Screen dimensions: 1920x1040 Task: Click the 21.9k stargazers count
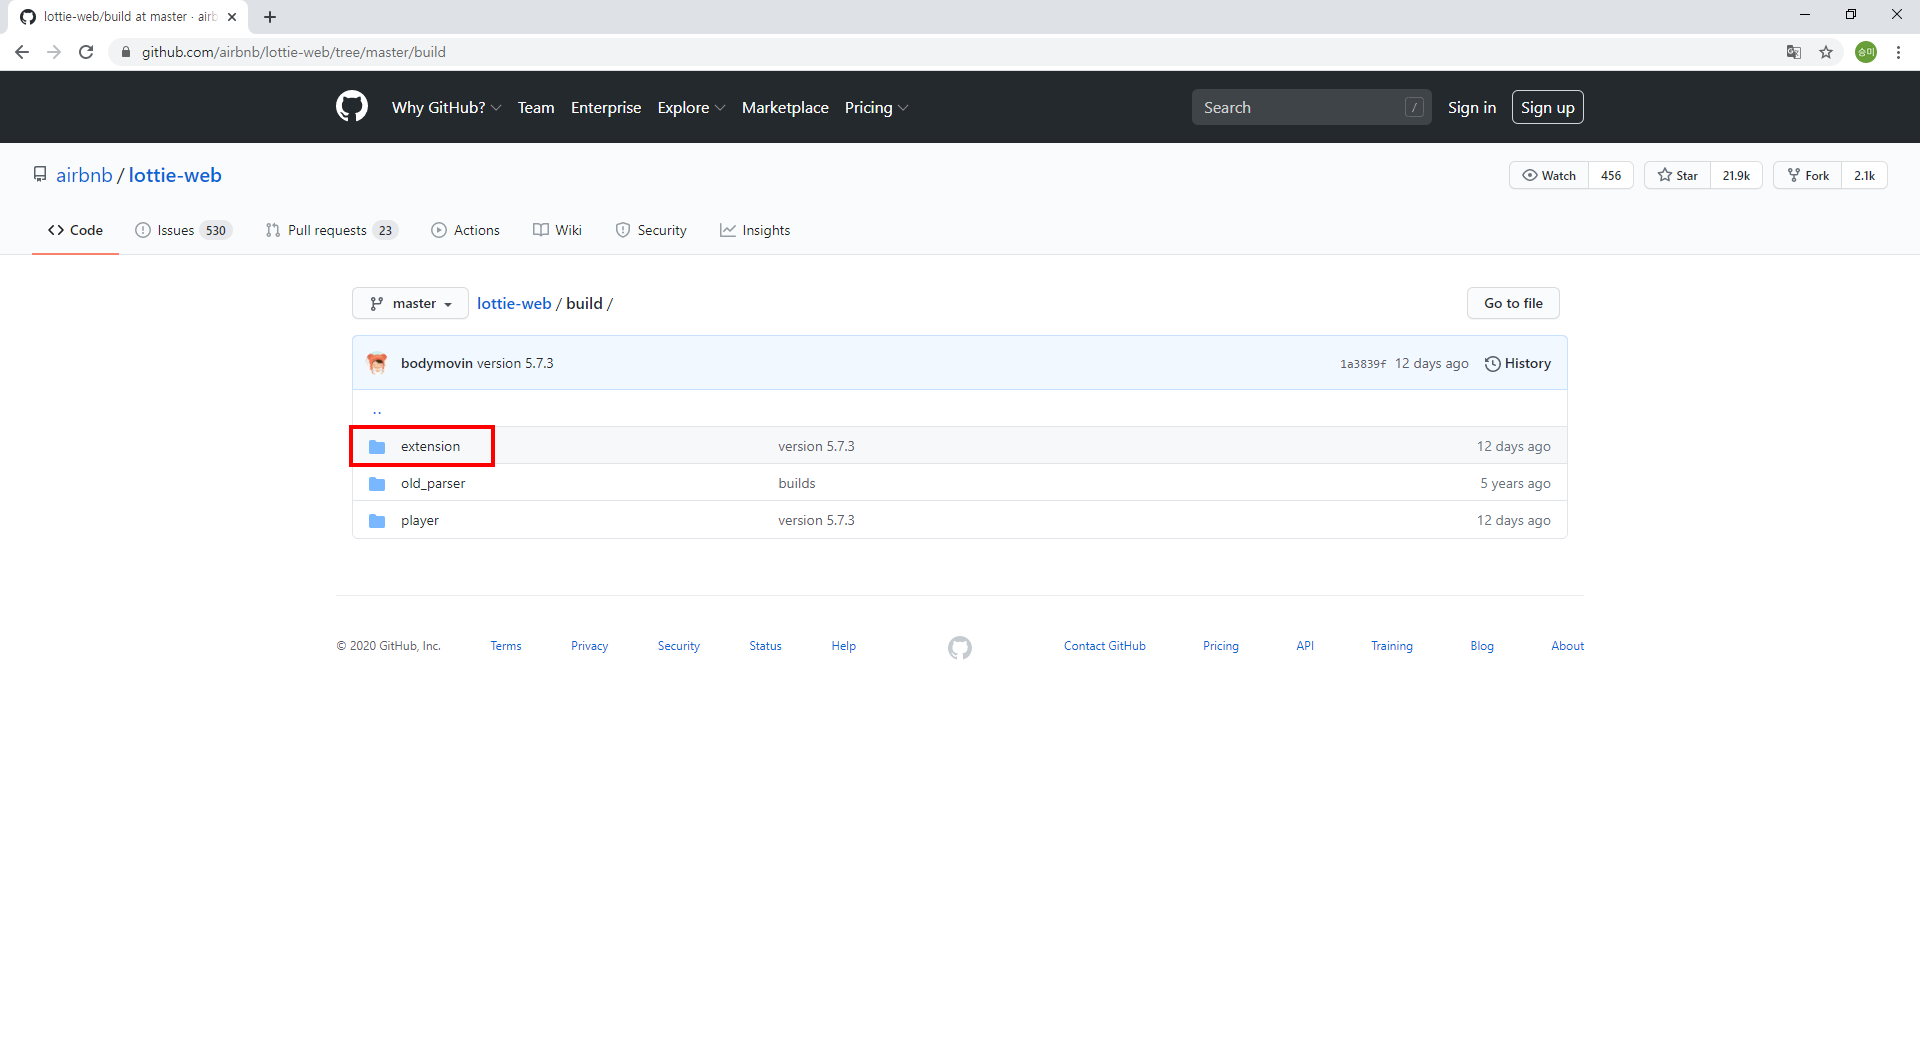point(1736,175)
